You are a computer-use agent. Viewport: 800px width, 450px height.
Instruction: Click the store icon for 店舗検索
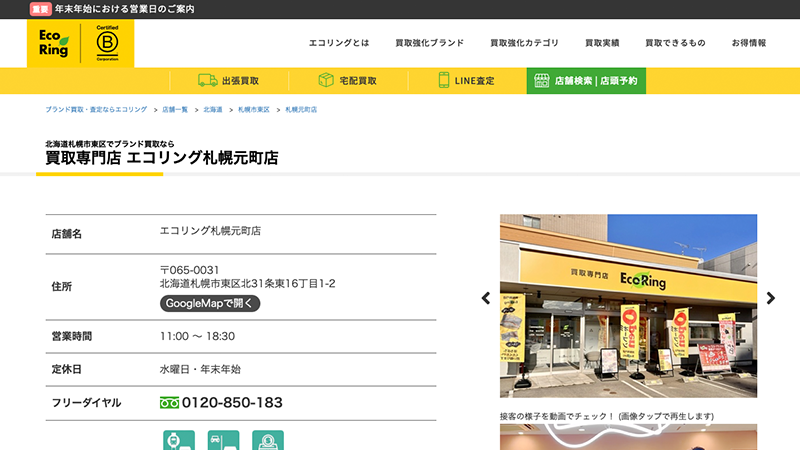[541, 80]
